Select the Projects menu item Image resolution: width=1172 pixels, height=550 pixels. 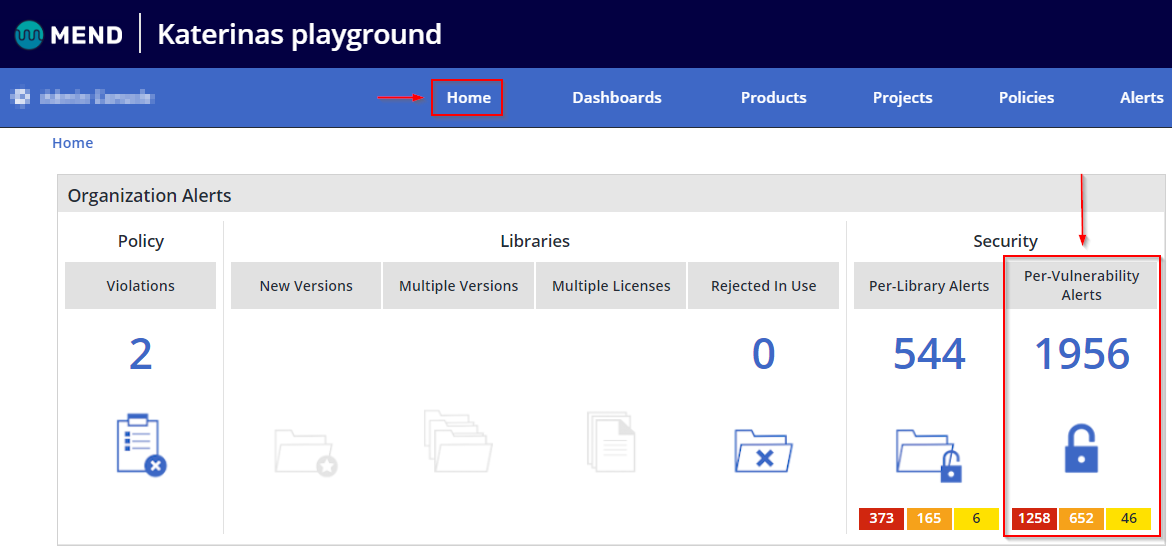point(902,98)
